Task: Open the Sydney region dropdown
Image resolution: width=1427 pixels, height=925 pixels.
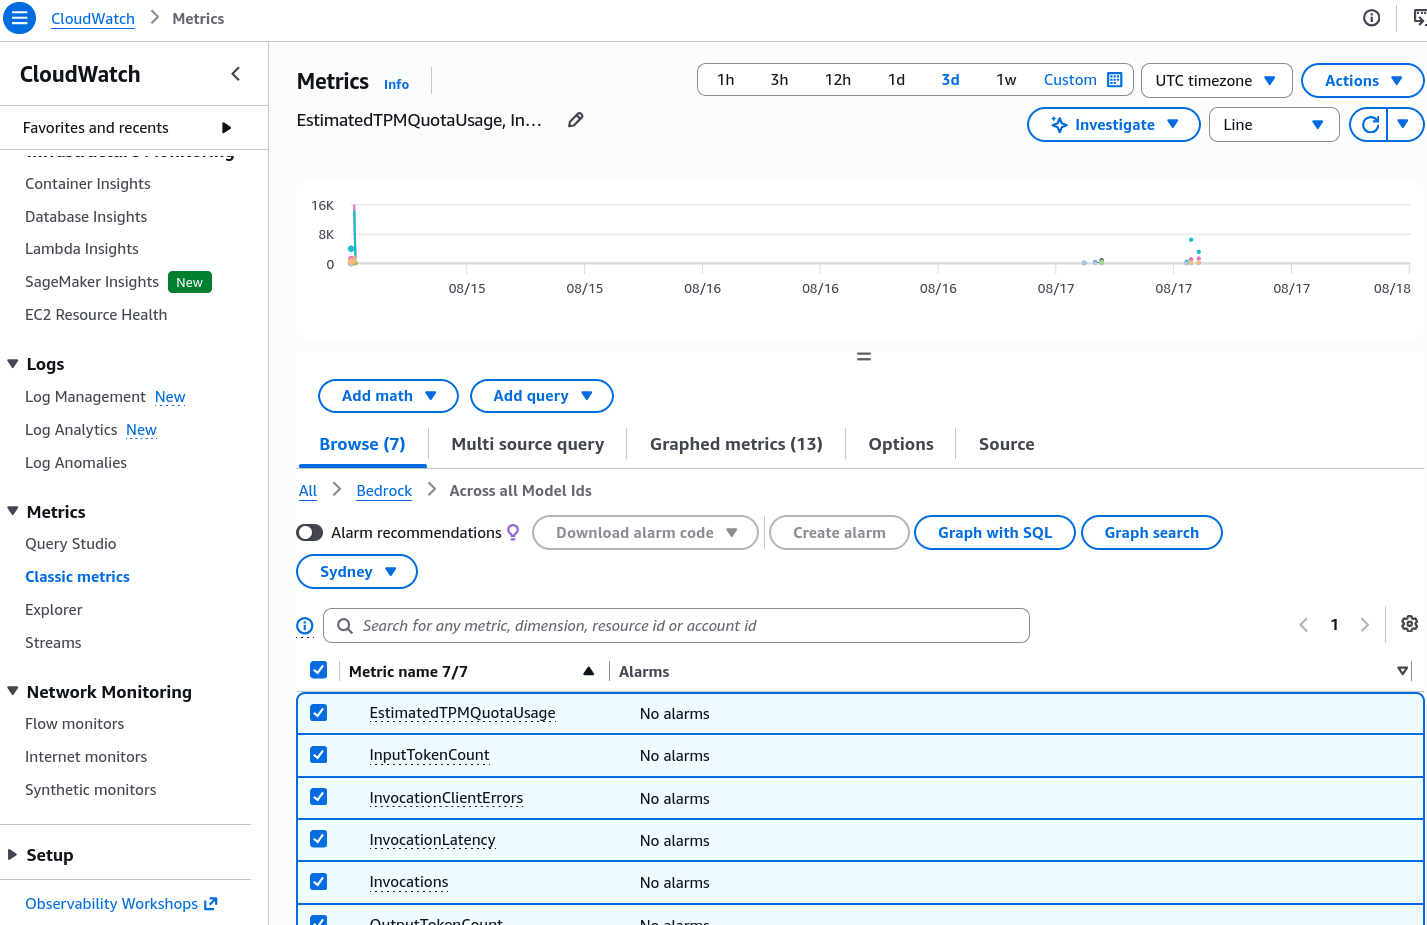Action: (357, 572)
